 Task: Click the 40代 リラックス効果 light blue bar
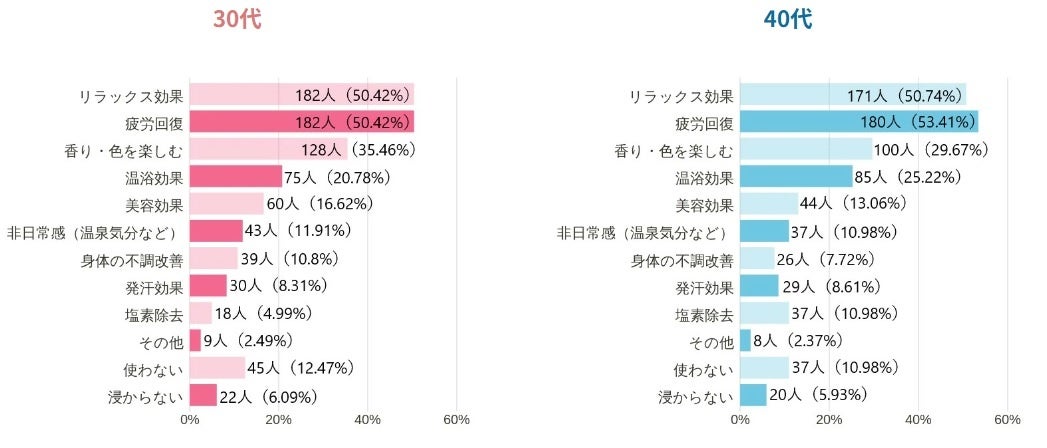[x=790, y=96]
